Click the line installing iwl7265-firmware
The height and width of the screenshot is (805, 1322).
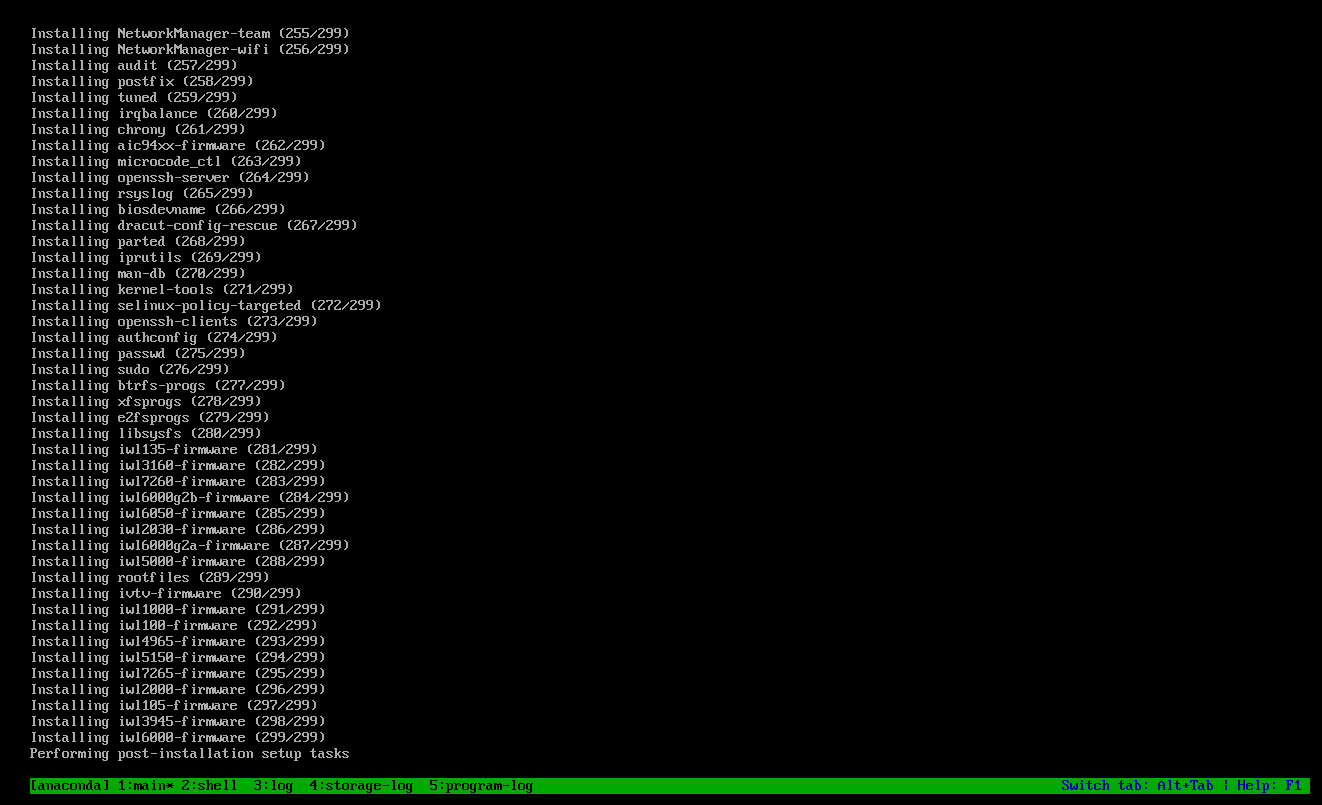(178, 674)
